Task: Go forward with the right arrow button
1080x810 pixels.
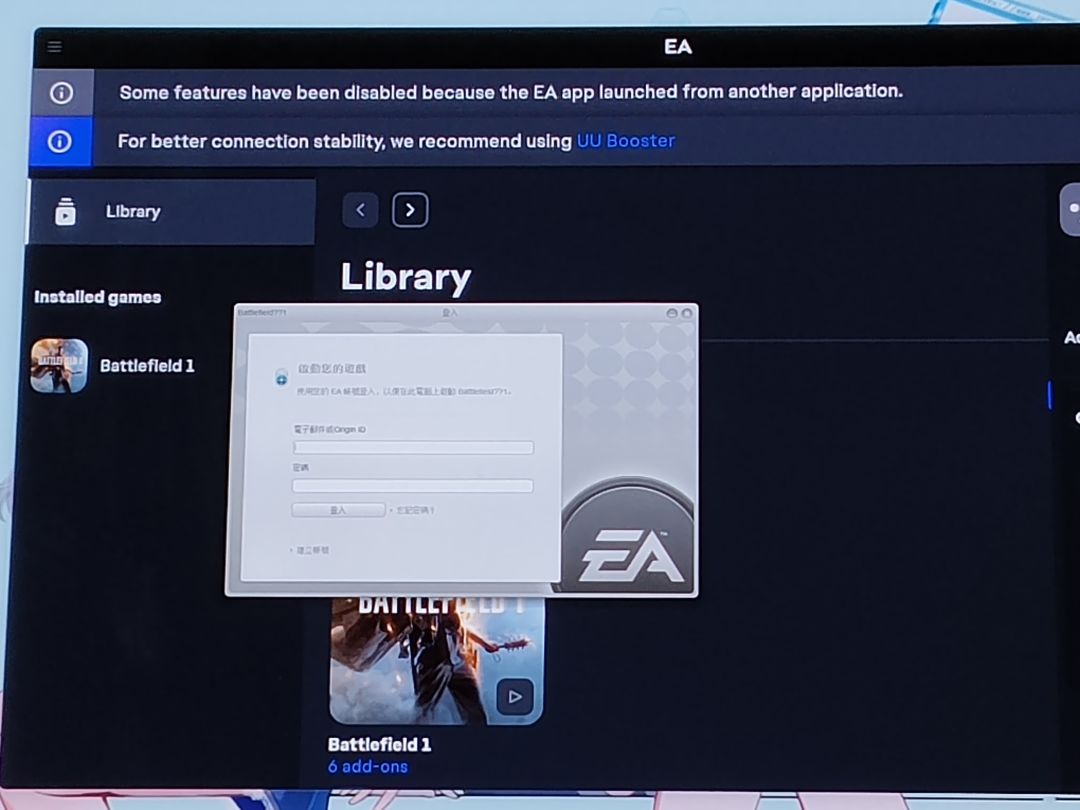Action: tap(410, 210)
